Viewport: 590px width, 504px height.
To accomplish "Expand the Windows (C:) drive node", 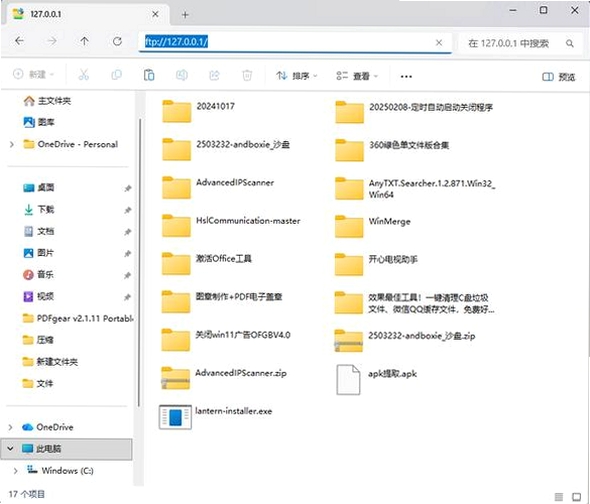I will pos(15,471).
